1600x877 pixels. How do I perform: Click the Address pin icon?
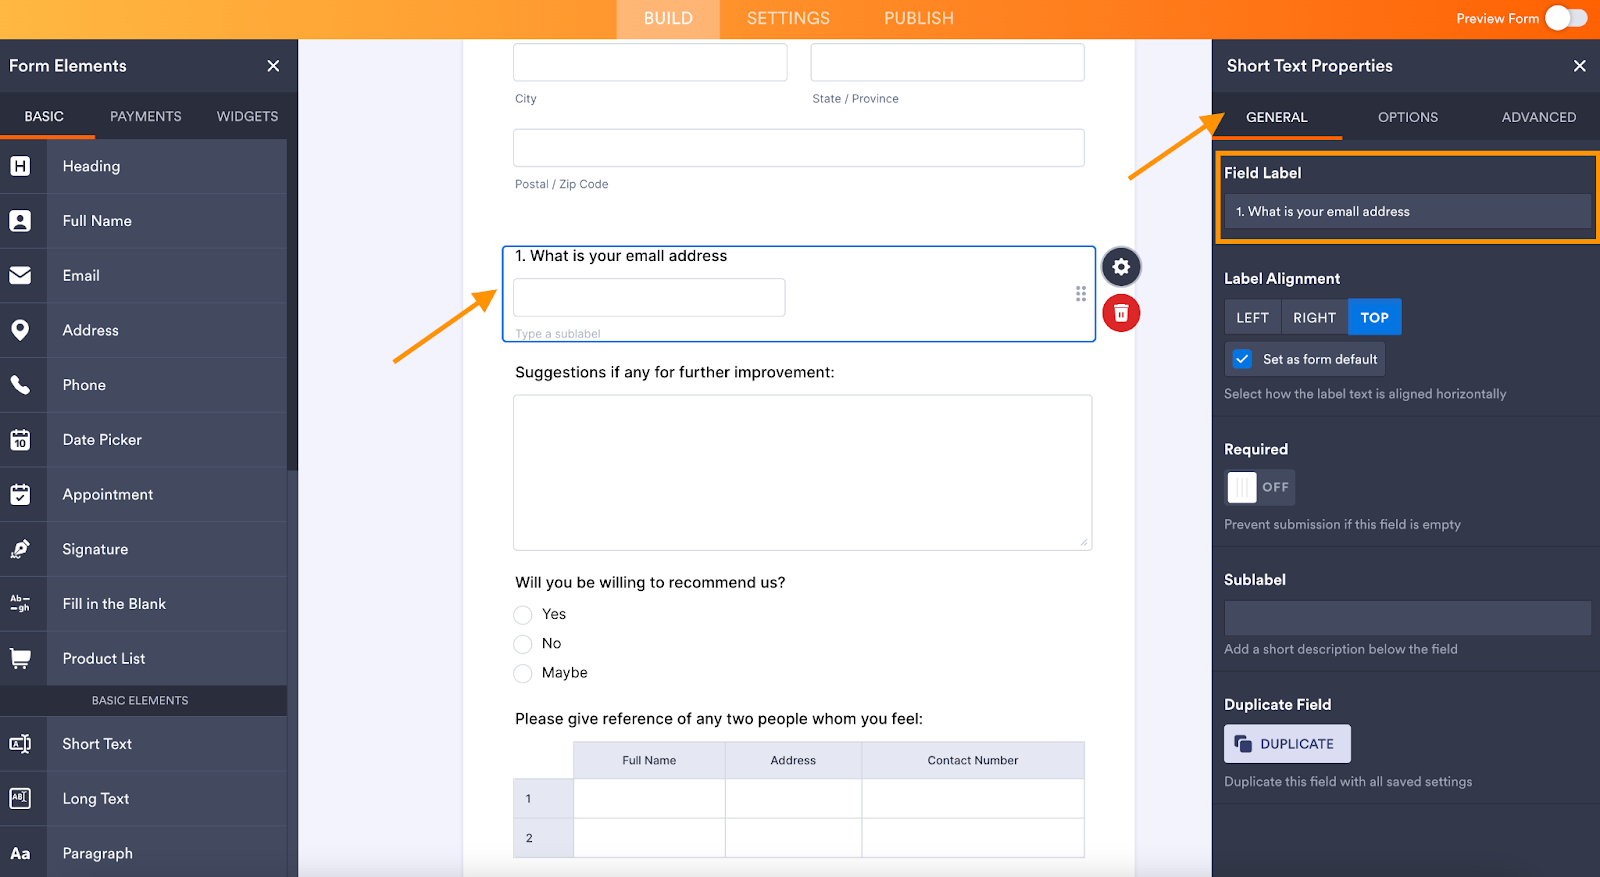click(20, 330)
